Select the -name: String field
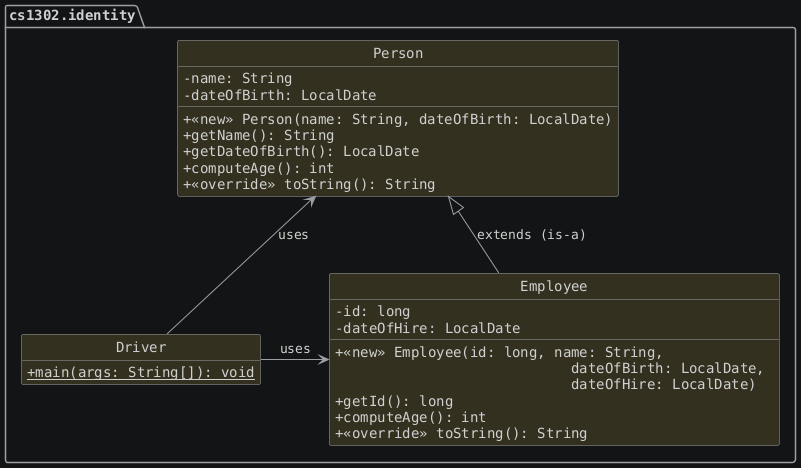 click(238, 78)
